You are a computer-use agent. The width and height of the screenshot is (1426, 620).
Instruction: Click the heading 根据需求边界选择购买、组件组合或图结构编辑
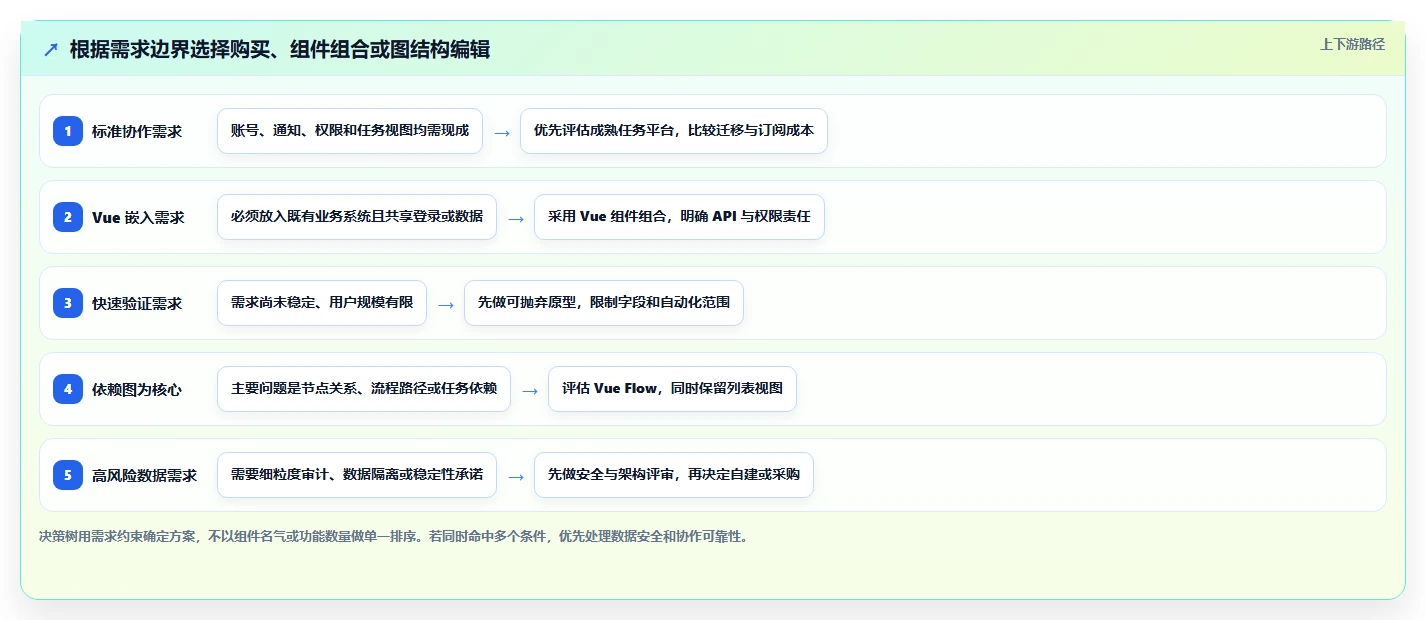tap(280, 49)
